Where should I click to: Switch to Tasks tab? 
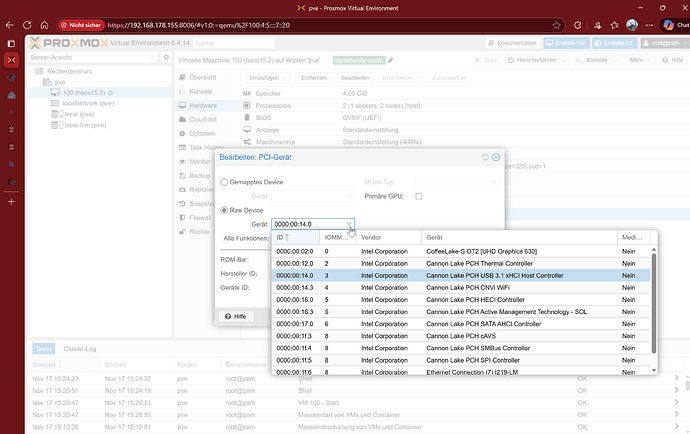click(44, 349)
